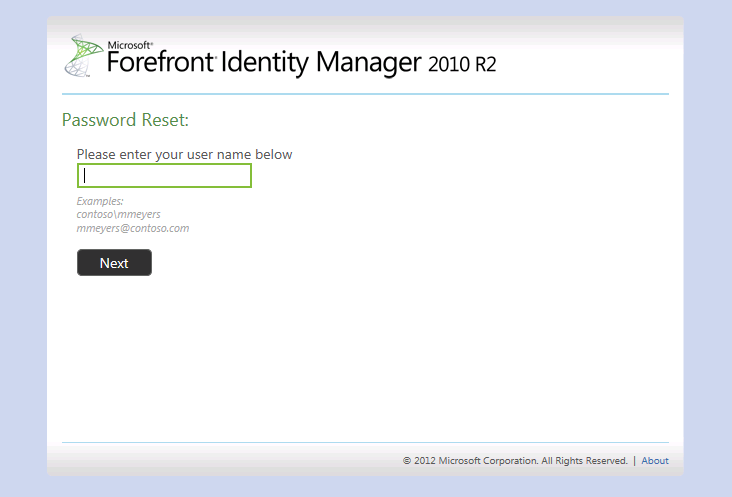Click the "Examples:" hint label

tap(100, 201)
